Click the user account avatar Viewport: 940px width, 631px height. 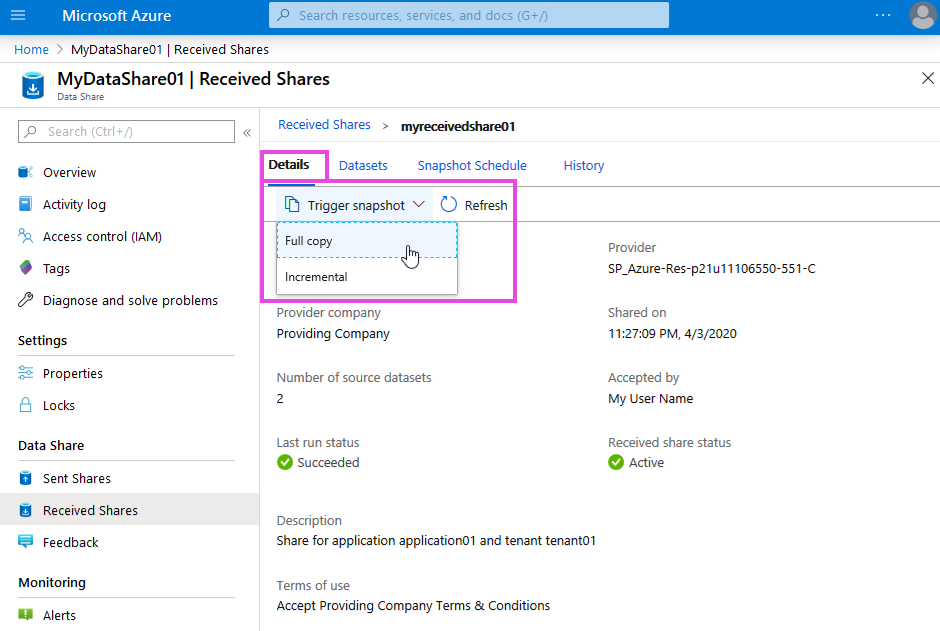922,16
